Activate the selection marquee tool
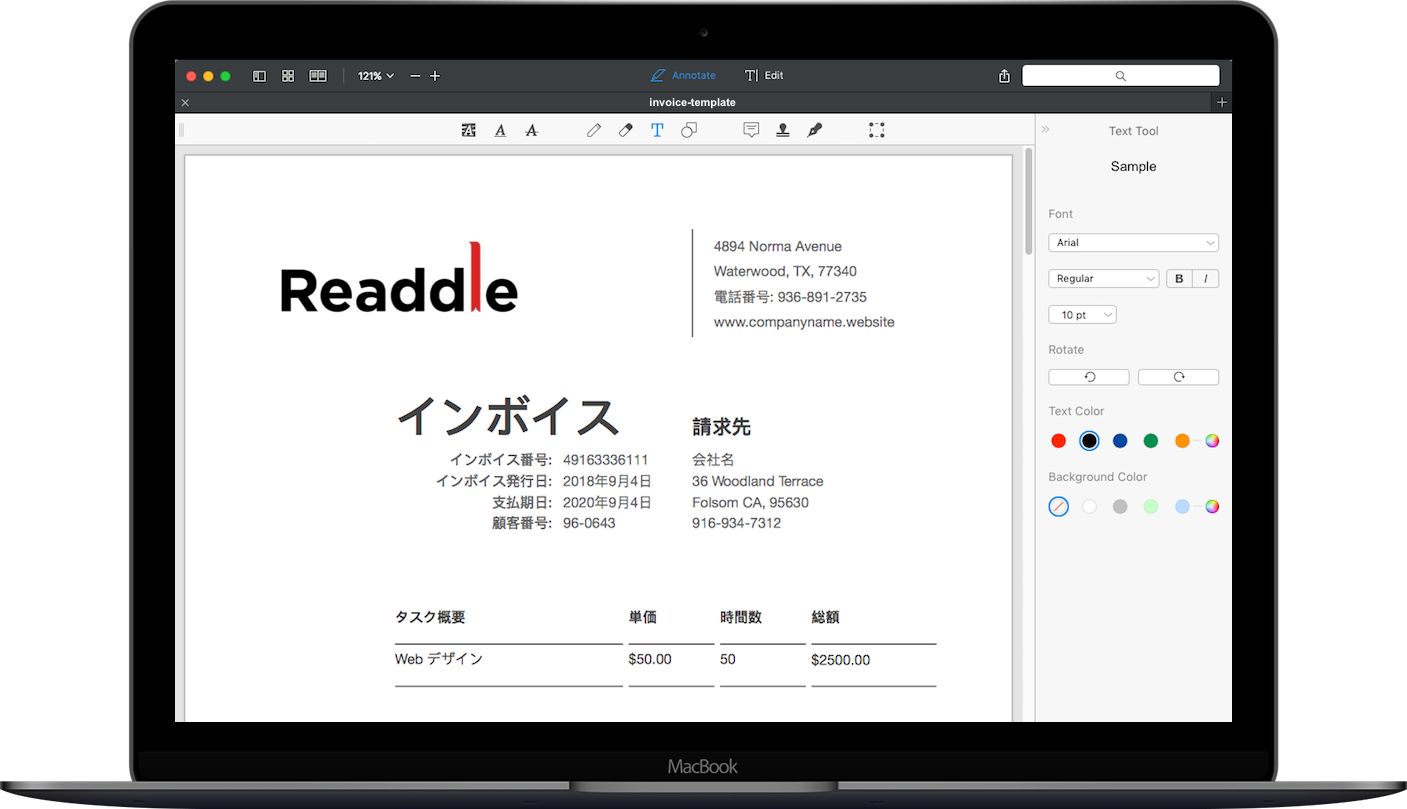 coord(877,130)
